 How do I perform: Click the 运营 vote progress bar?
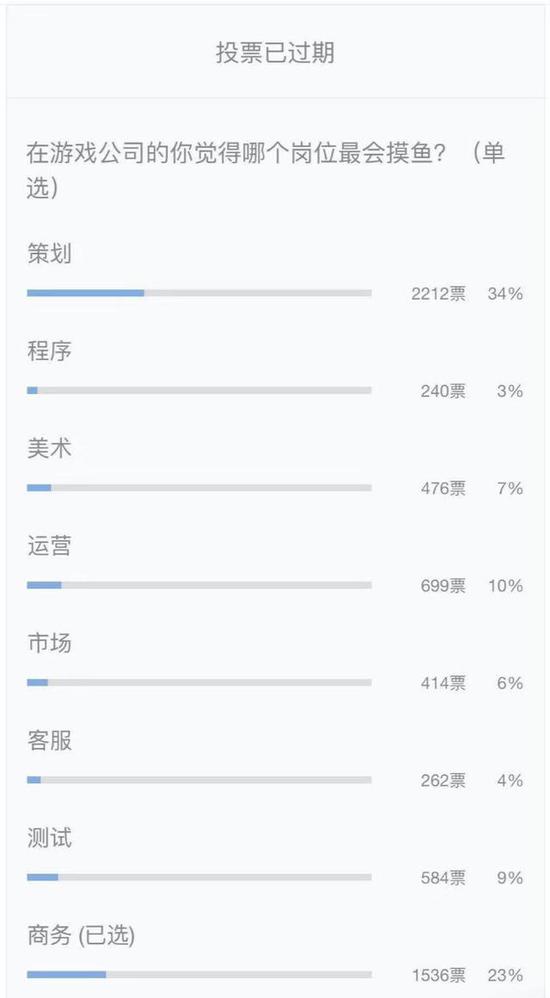pyautogui.click(x=199, y=585)
